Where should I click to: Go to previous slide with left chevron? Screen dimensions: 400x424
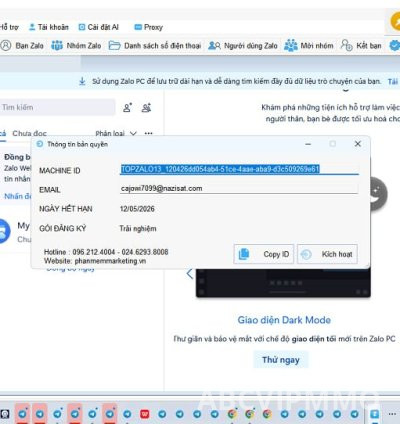tap(189, 274)
